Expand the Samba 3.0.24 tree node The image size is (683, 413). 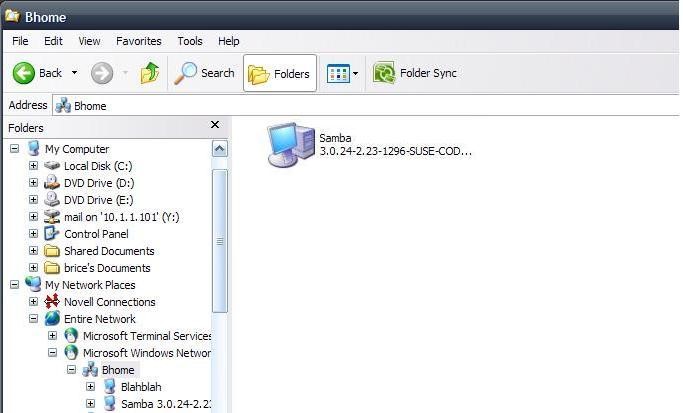coord(90,403)
